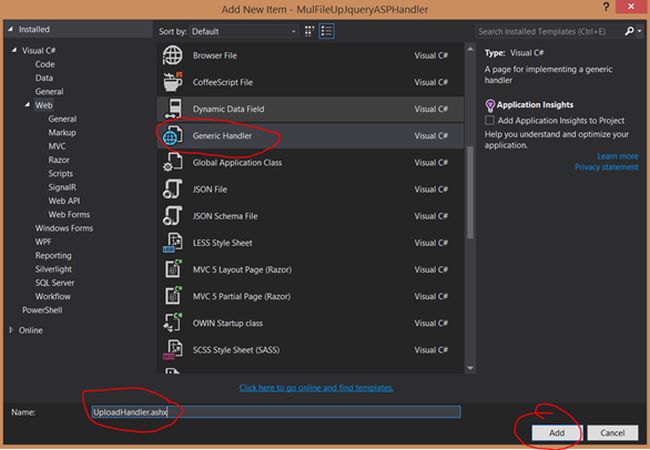Select the Browser File template icon
Viewport: 650px width, 450px height.
172,55
